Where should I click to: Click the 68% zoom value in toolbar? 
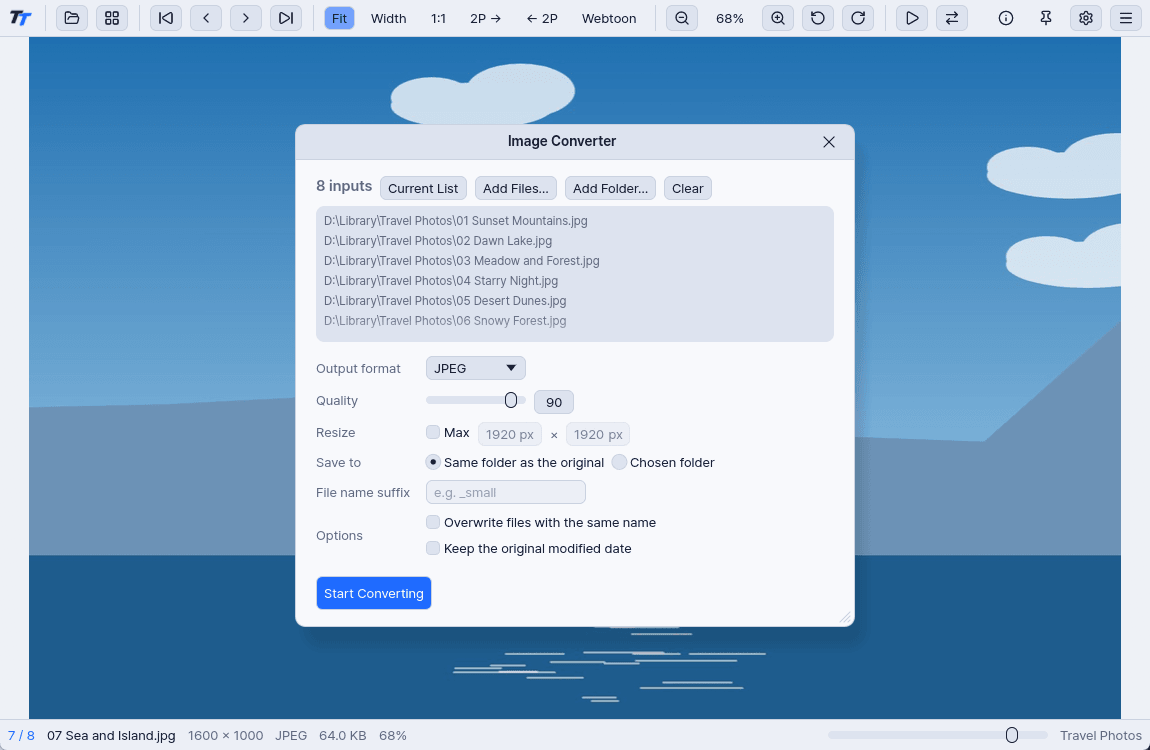[x=730, y=18]
